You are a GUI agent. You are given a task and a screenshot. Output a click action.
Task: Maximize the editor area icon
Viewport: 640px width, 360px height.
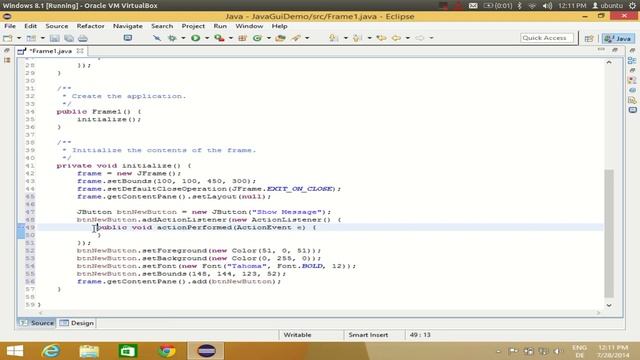click(615, 50)
